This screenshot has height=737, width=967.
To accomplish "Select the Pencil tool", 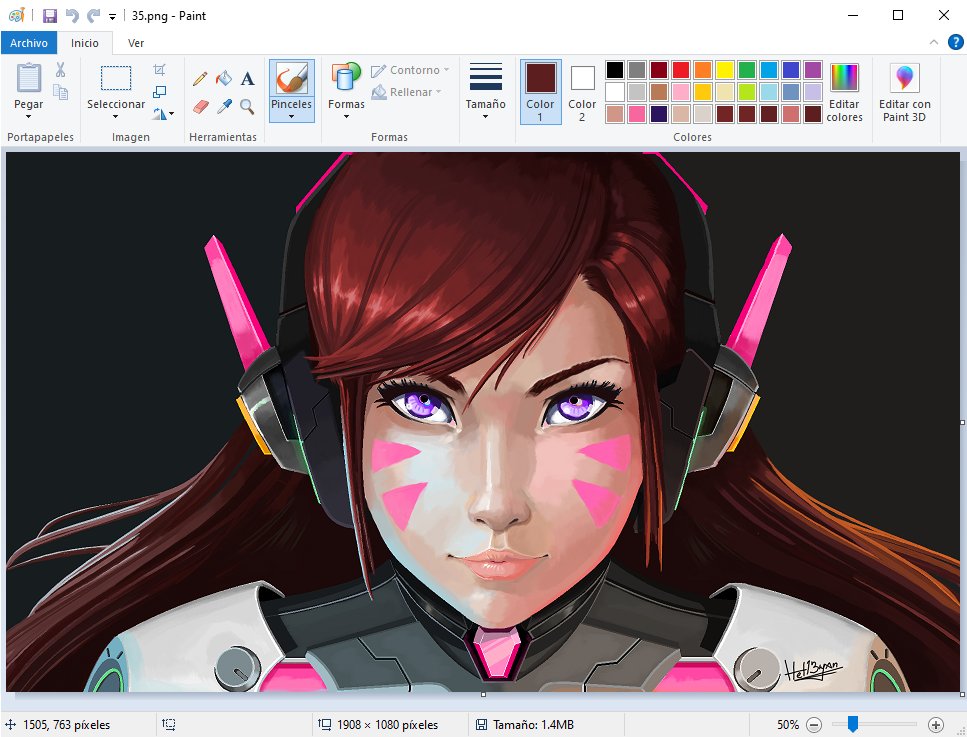I will coord(200,78).
